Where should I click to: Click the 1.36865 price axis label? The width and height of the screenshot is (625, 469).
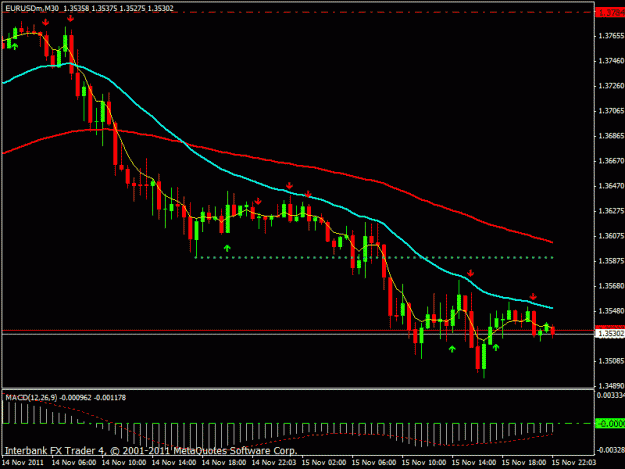pos(611,136)
